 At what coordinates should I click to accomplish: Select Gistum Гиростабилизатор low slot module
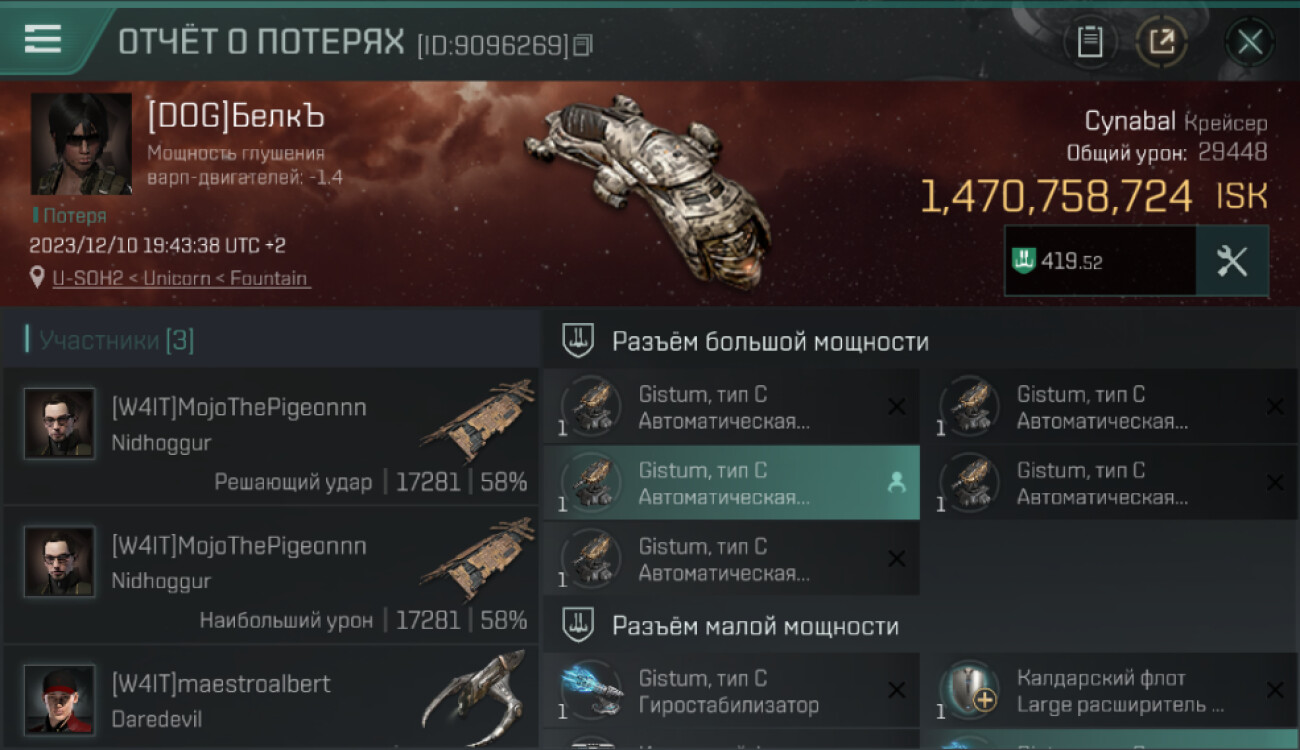731,691
